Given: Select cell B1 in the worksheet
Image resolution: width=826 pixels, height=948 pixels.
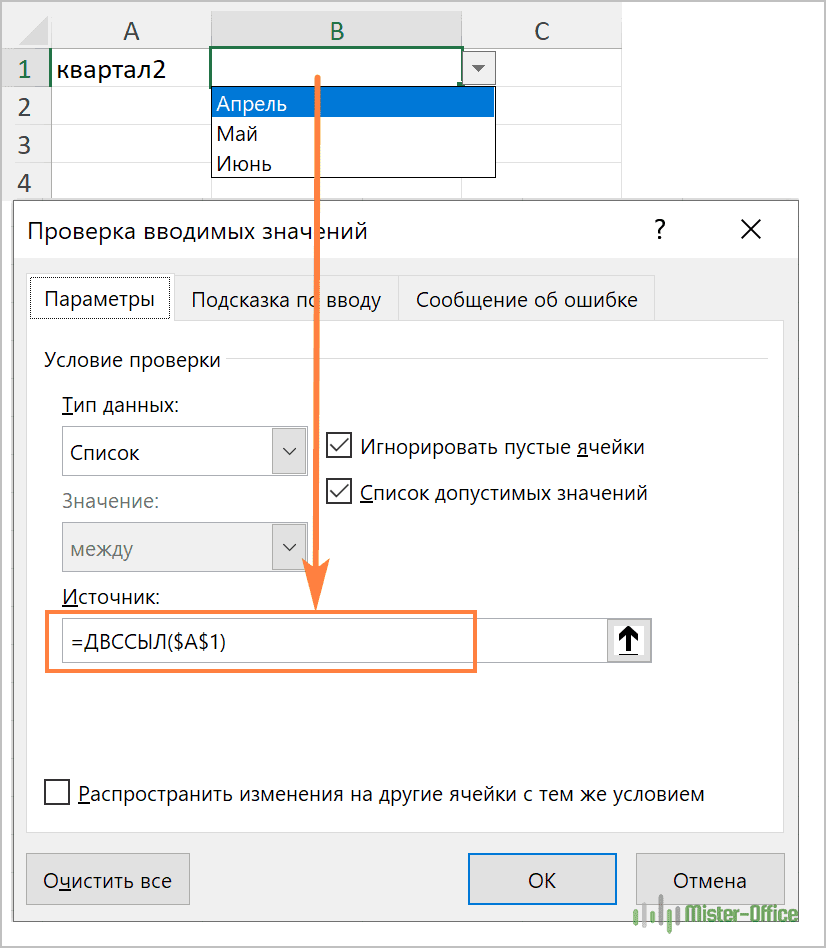Looking at the screenshot, I should (x=336, y=68).
